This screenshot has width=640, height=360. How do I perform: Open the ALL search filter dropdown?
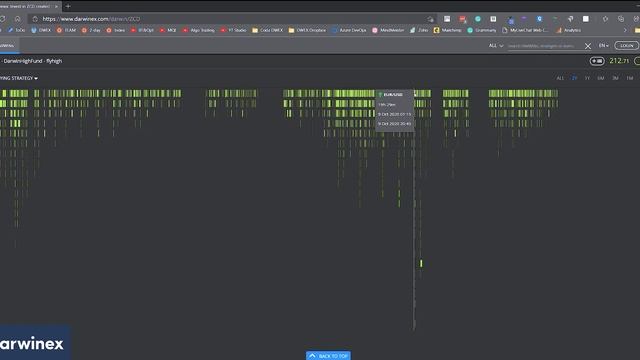click(496, 46)
